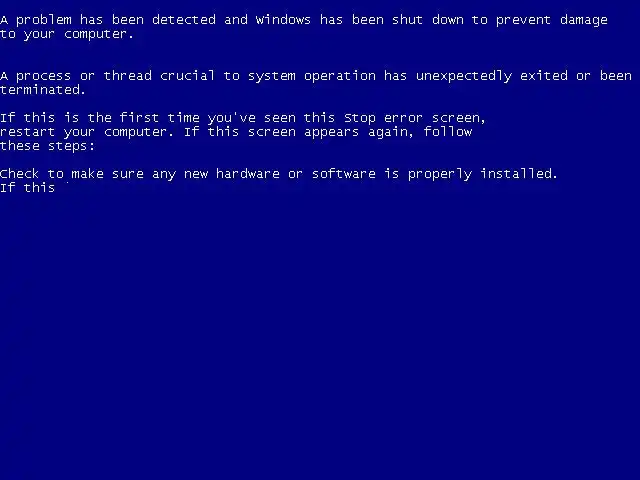Screen dimensions: 640x480
Task: Click the word 'Check' starting fourth paragraph
Action: point(20,173)
